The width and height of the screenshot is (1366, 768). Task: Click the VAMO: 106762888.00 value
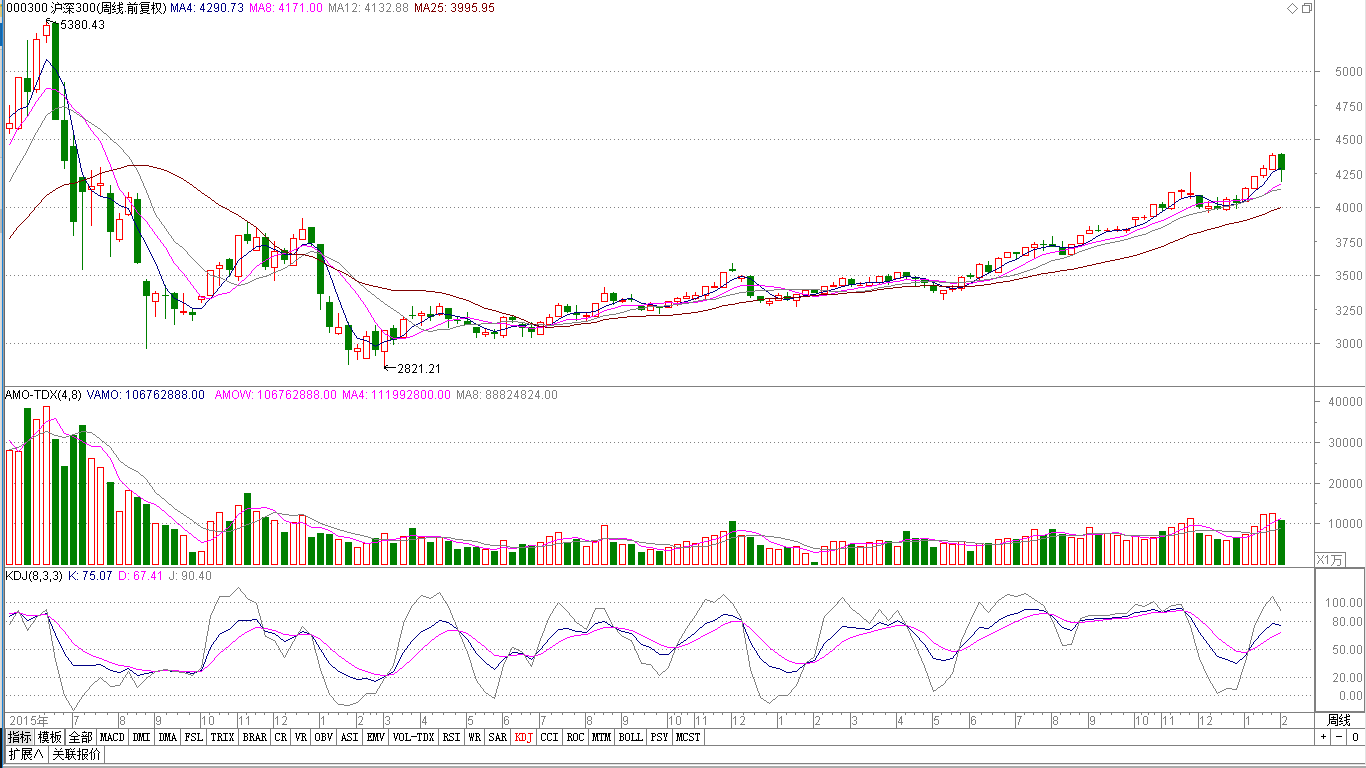(146, 395)
